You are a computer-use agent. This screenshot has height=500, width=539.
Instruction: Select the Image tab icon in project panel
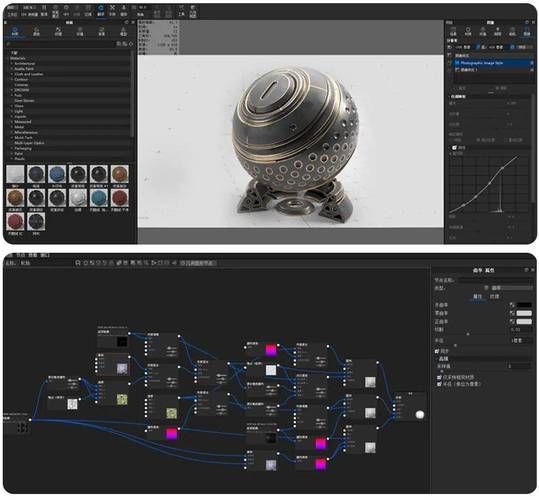tap(527, 31)
